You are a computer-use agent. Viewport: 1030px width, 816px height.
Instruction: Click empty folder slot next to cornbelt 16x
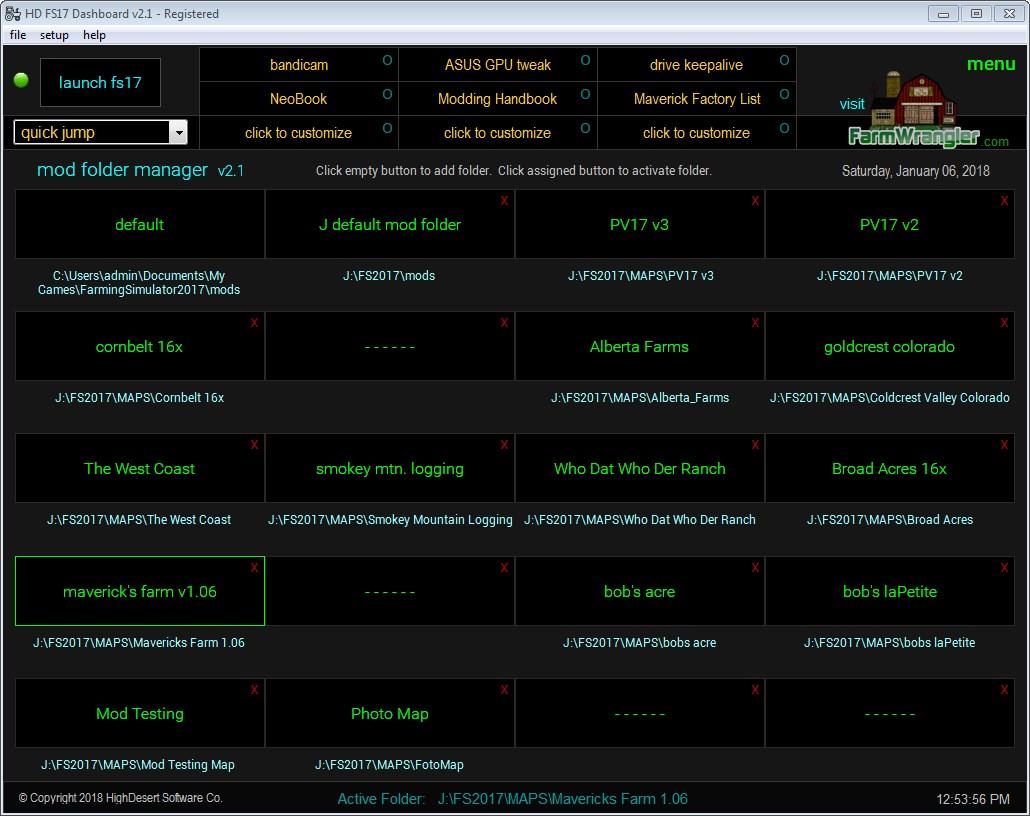(389, 347)
